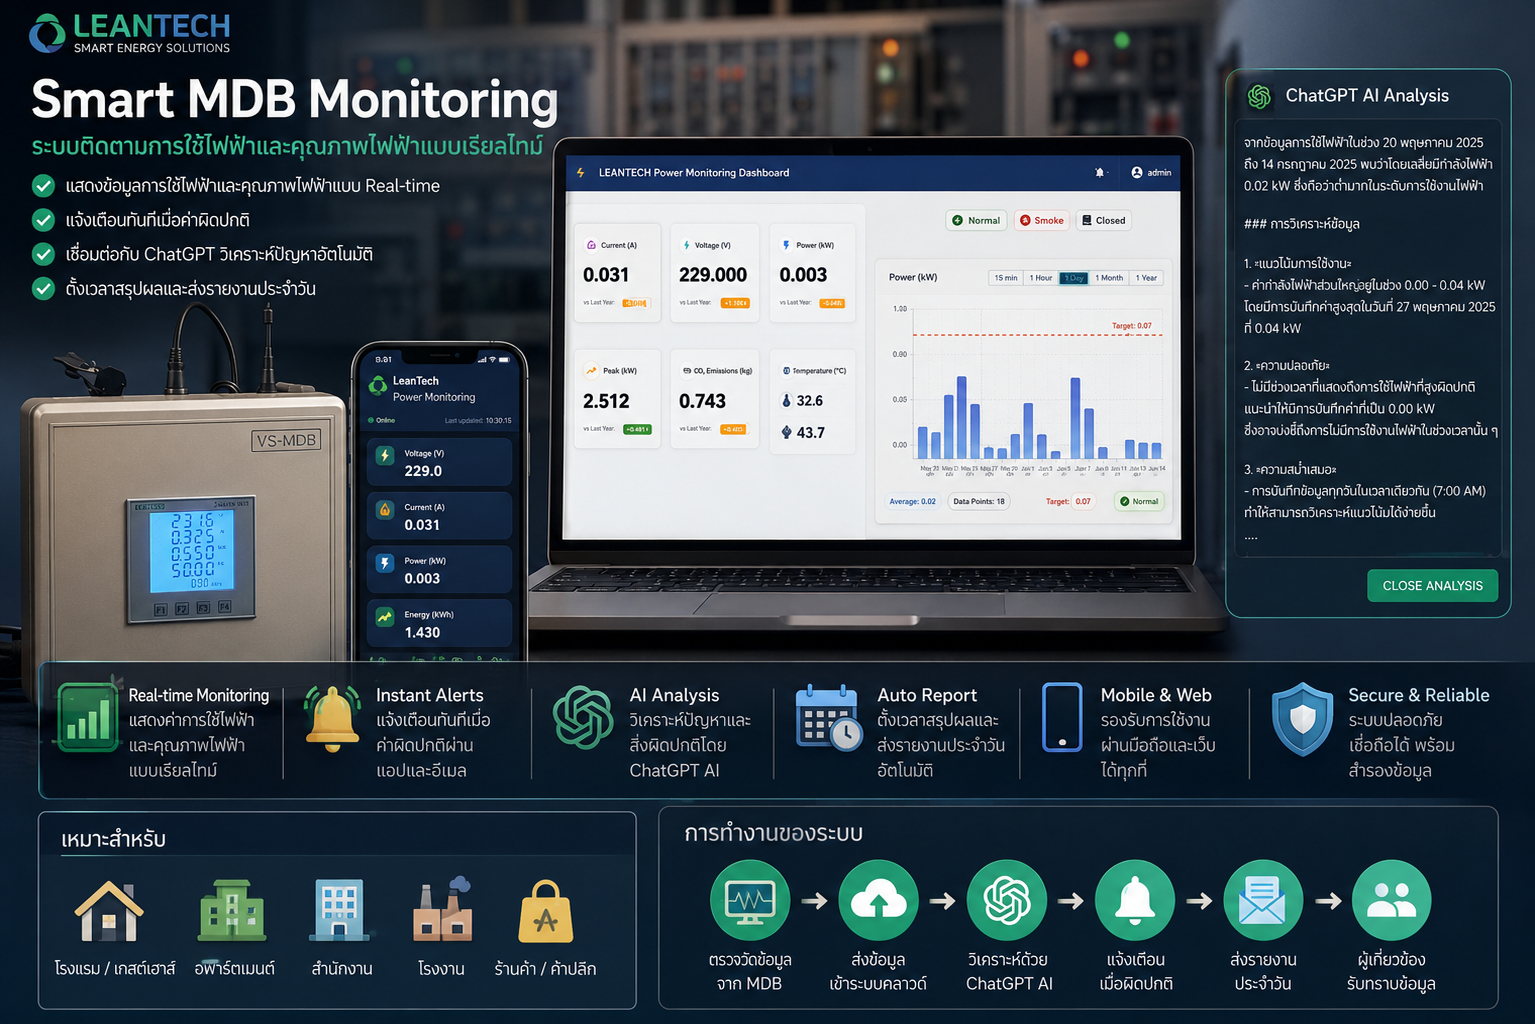Image resolution: width=1535 pixels, height=1024 pixels.
Task: Click the cloud upload step icon
Action: coord(878,901)
